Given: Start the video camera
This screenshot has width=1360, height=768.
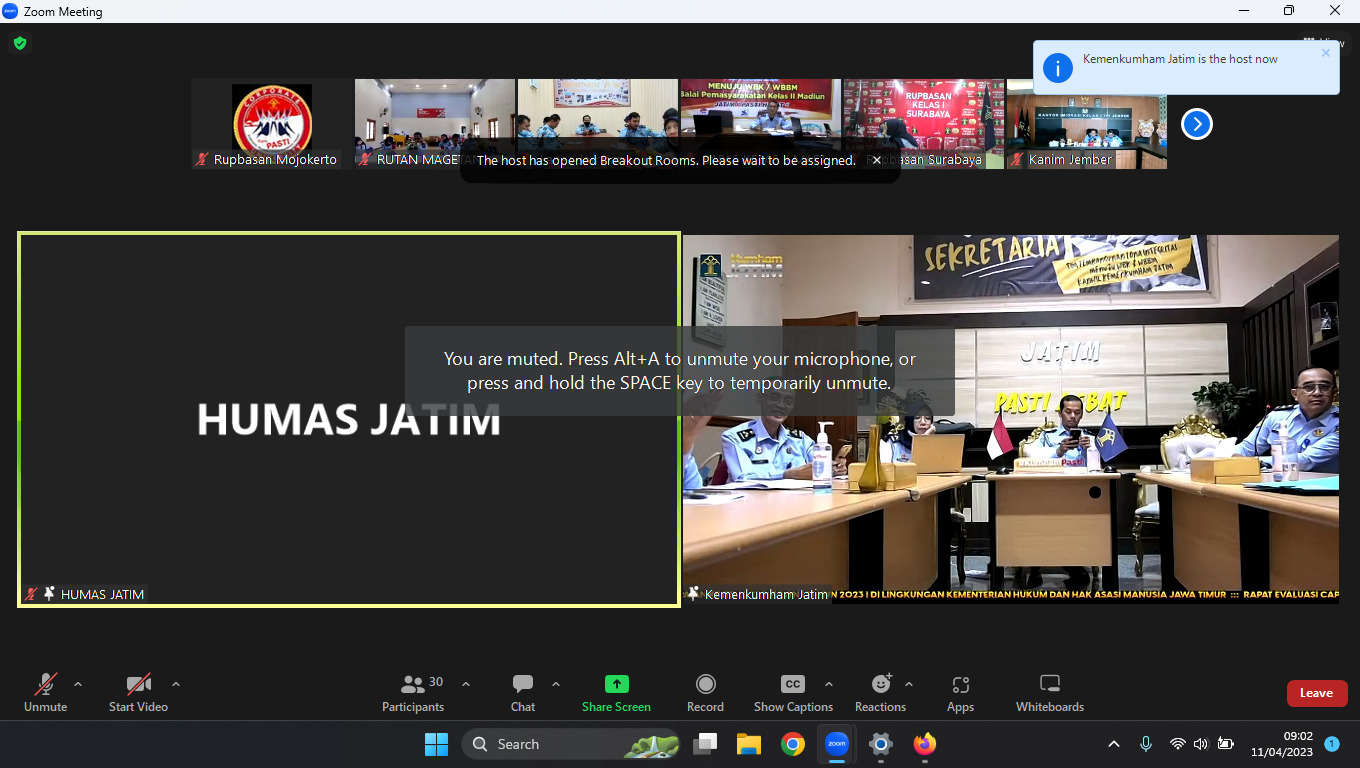Looking at the screenshot, I should (138, 693).
